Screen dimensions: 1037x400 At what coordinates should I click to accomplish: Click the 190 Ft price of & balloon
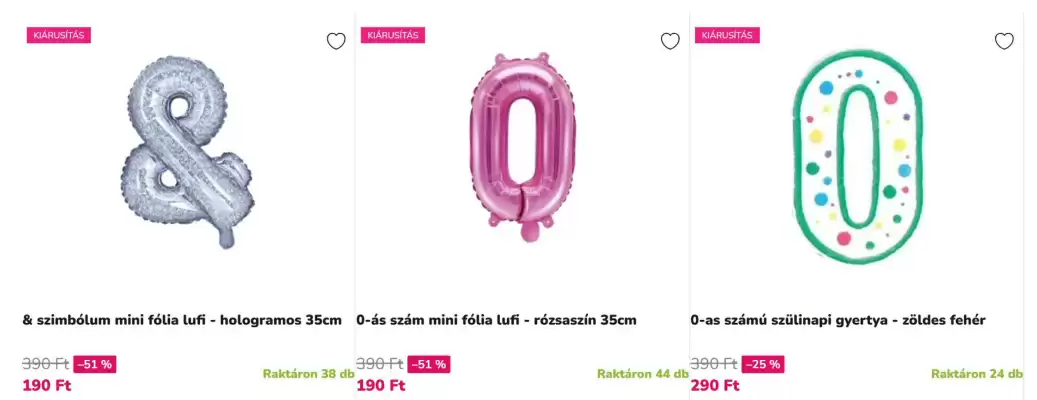click(47, 385)
